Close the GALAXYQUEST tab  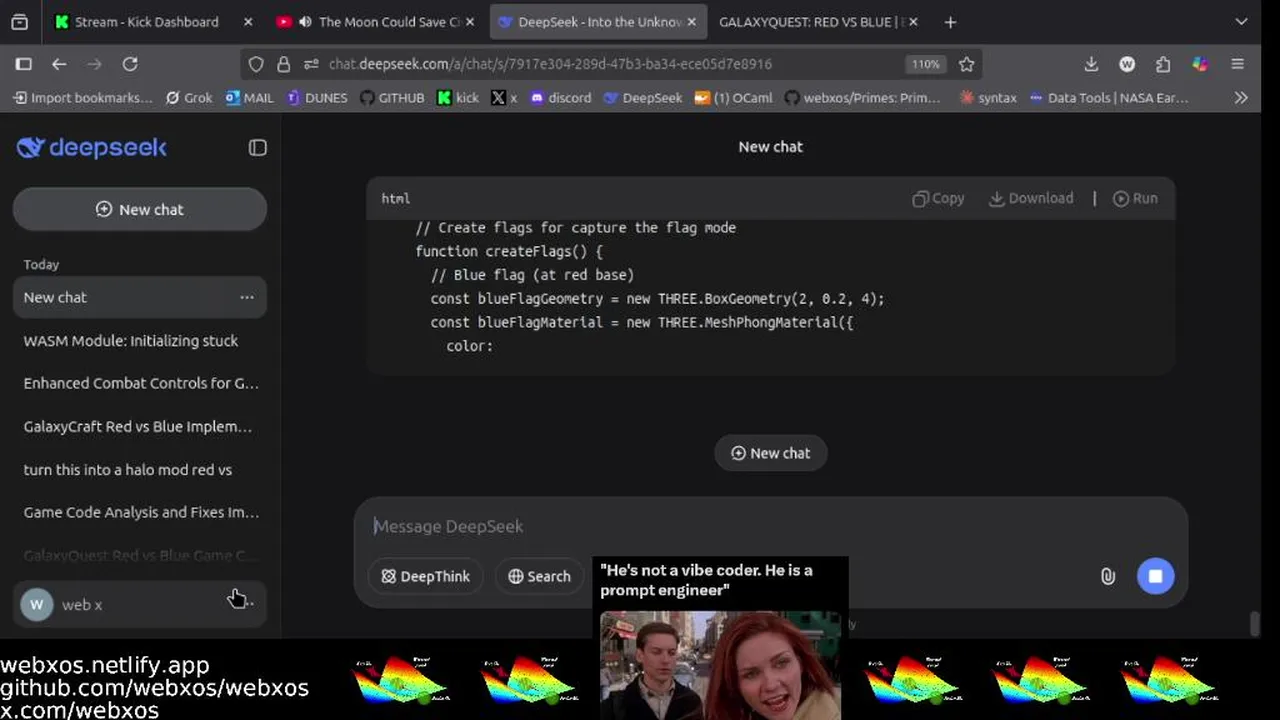pos(913,21)
